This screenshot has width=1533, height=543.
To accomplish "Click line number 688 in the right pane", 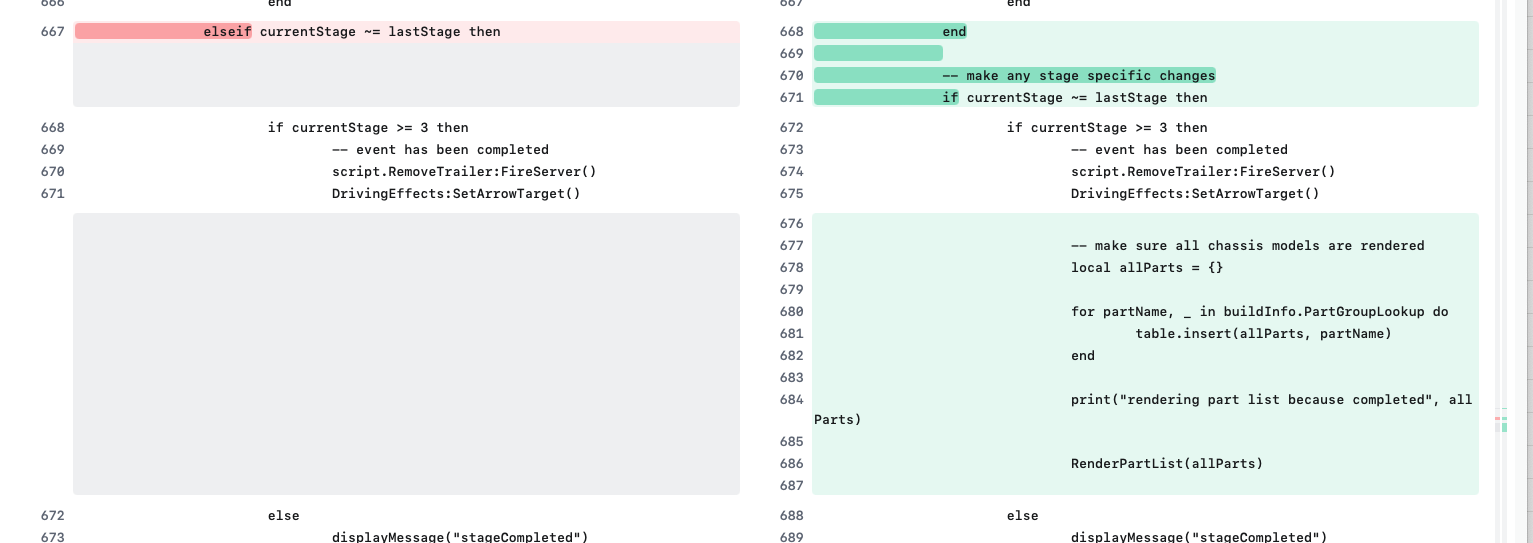I will pos(791,516).
